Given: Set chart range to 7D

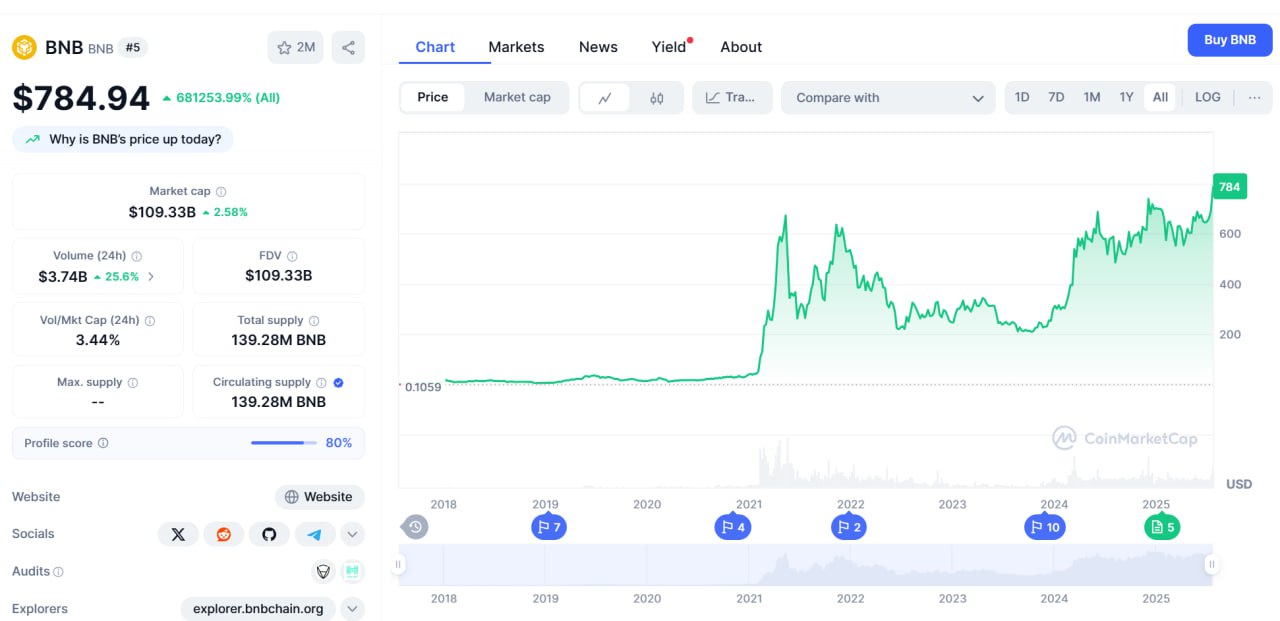Looking at the screenshot, I should (x=1056, y=97).
